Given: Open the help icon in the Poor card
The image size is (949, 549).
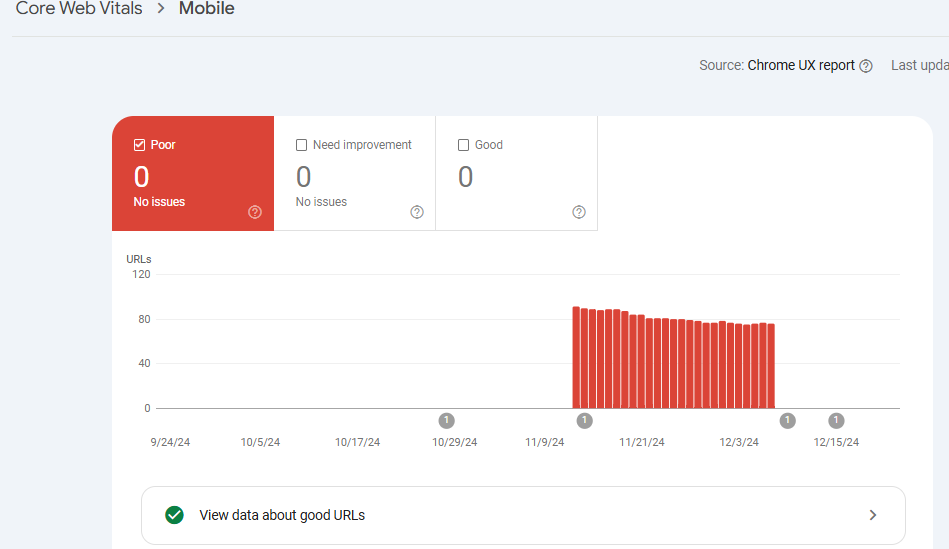Looking at the screenshot, I should (255, 212).
